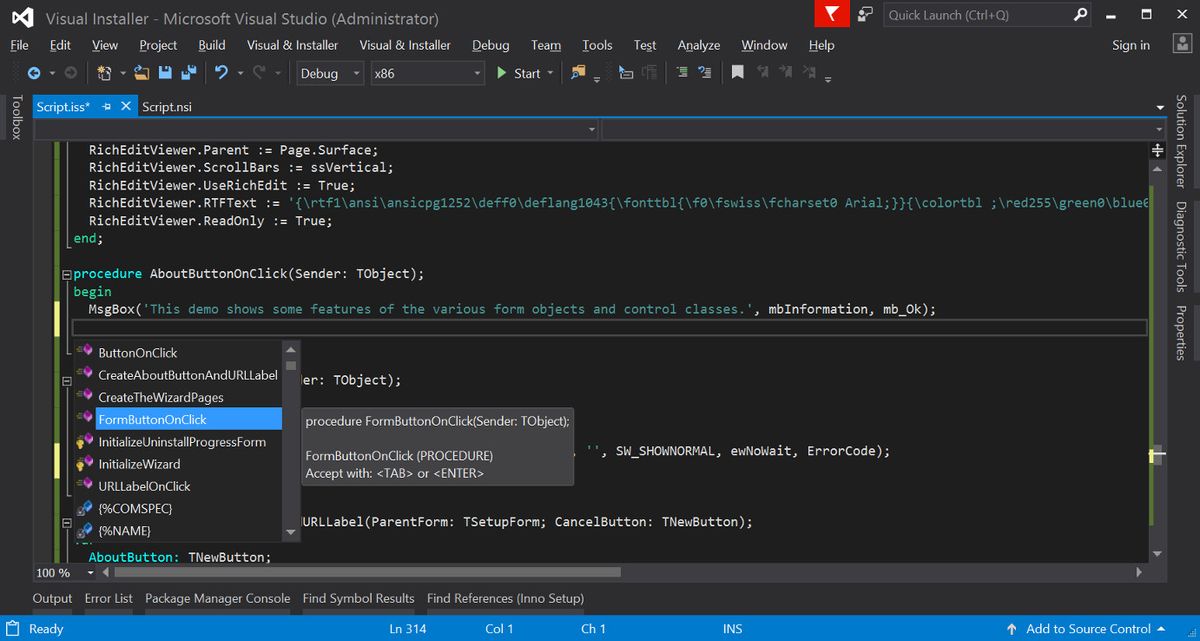The width and height of the screenshot is (1200, 641).
Task: Open the editor zoom level dropdown
Action: click(90, 573)
